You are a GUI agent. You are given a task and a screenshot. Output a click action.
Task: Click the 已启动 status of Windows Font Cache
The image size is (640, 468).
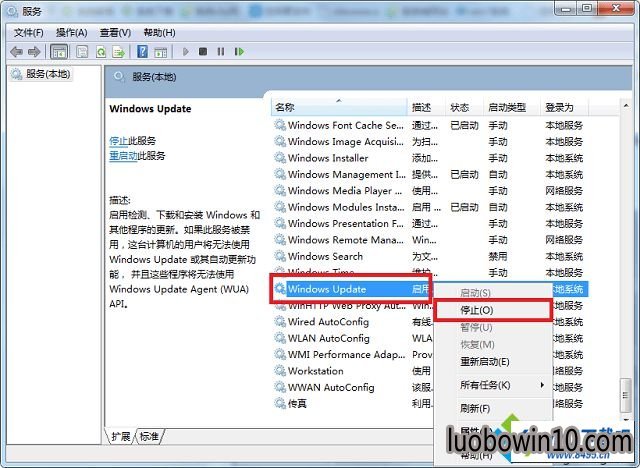[464, 125]
